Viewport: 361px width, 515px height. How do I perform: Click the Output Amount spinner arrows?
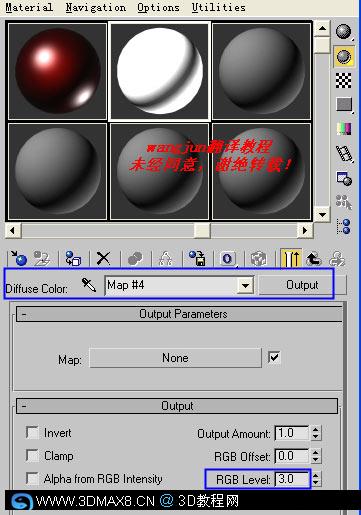[x=316, y=433]
